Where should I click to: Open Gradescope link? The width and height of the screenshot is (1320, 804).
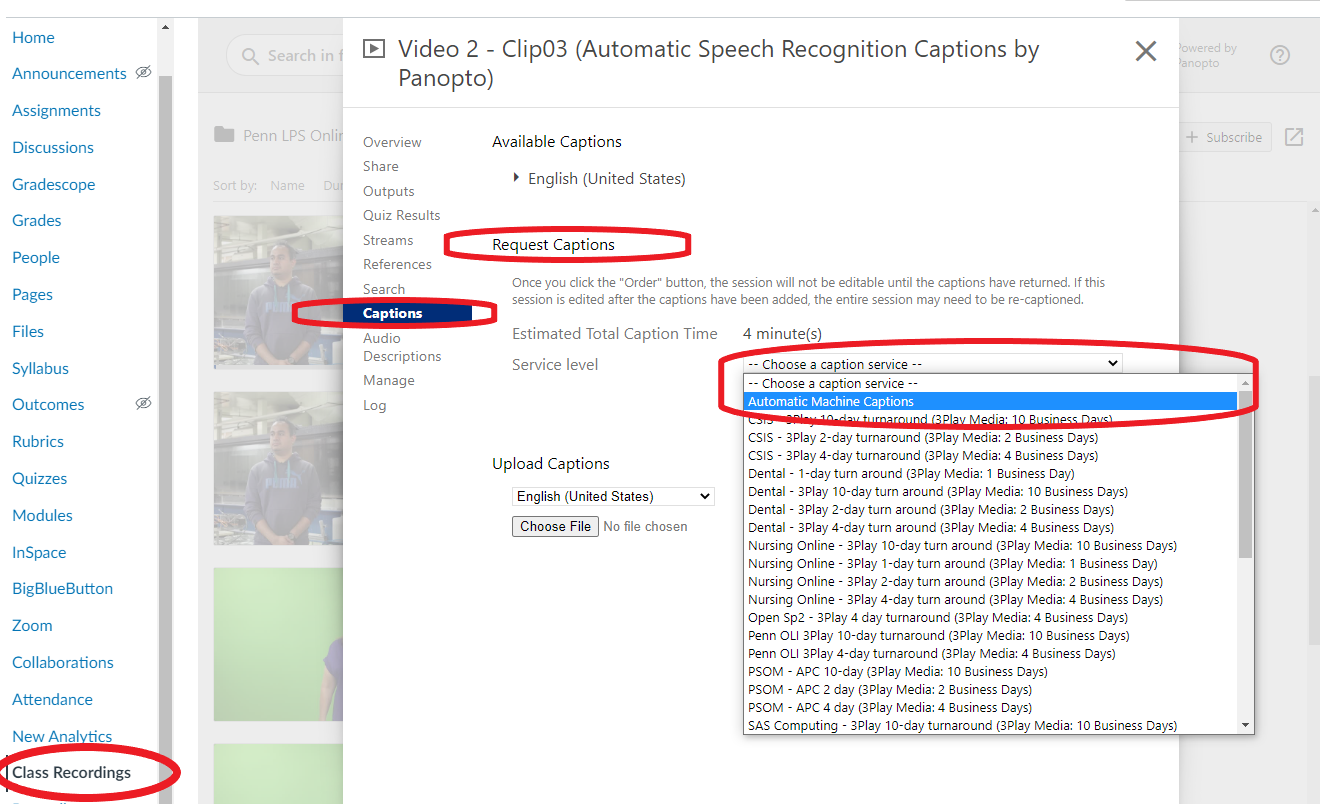54,184
